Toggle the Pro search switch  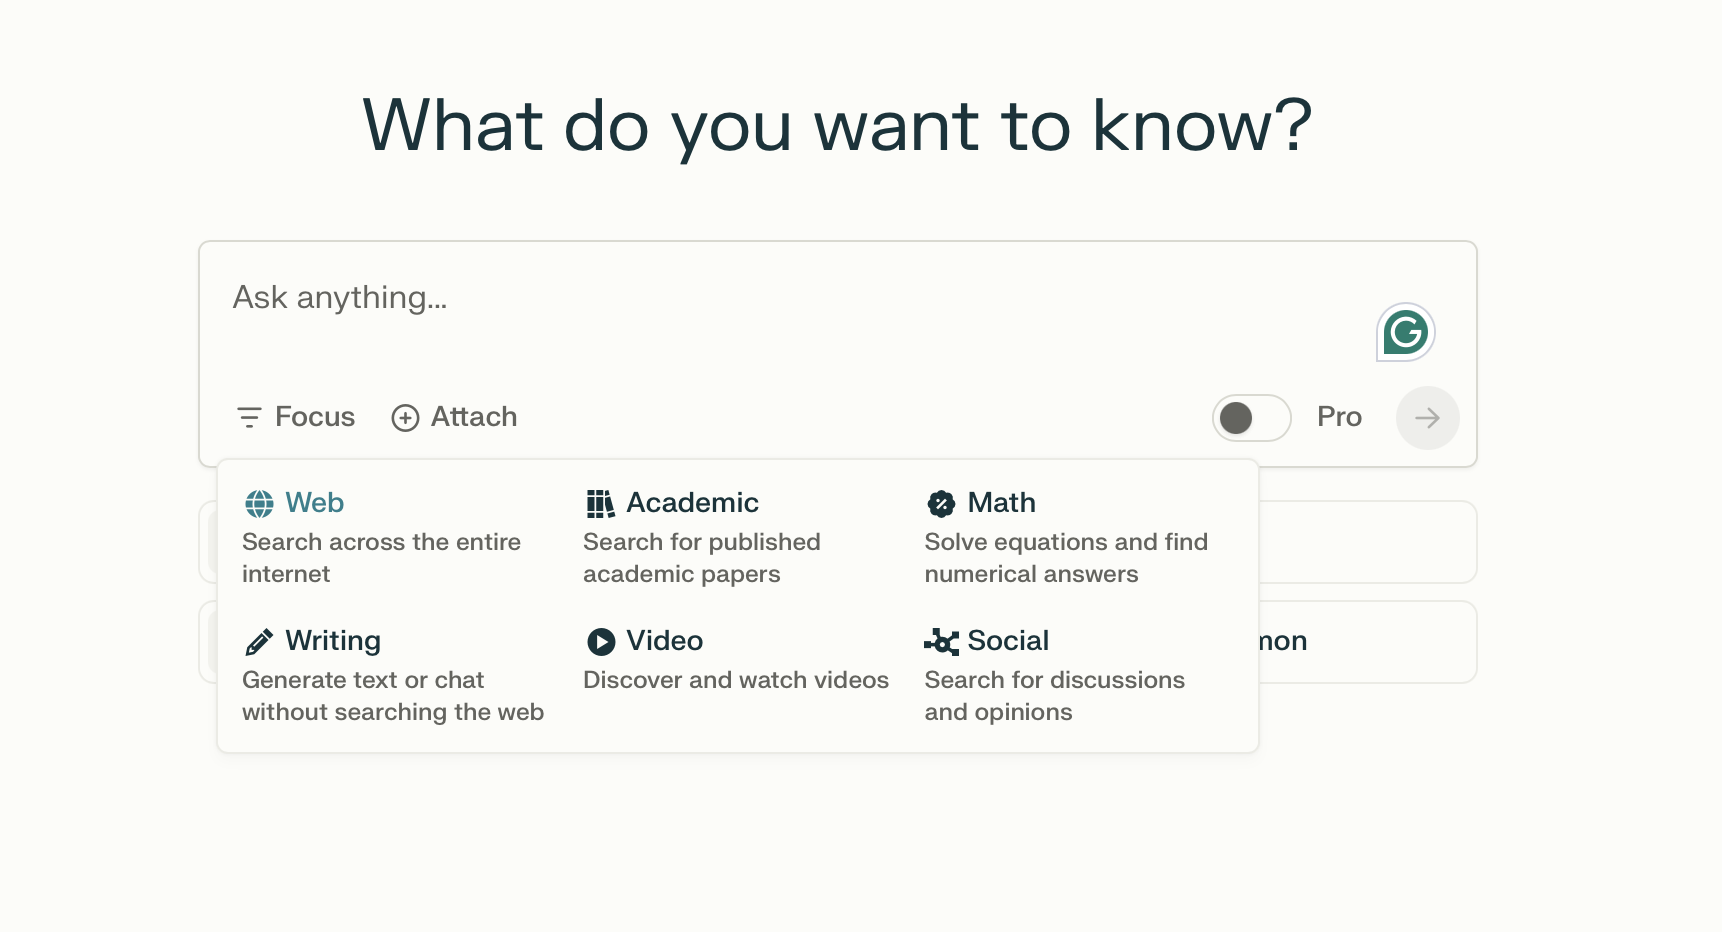point(1250,418)
